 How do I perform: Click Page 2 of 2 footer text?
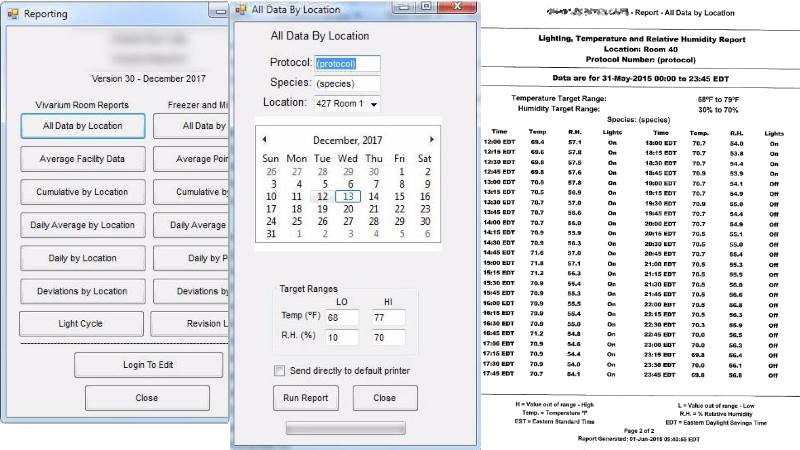tap(639, 431)
